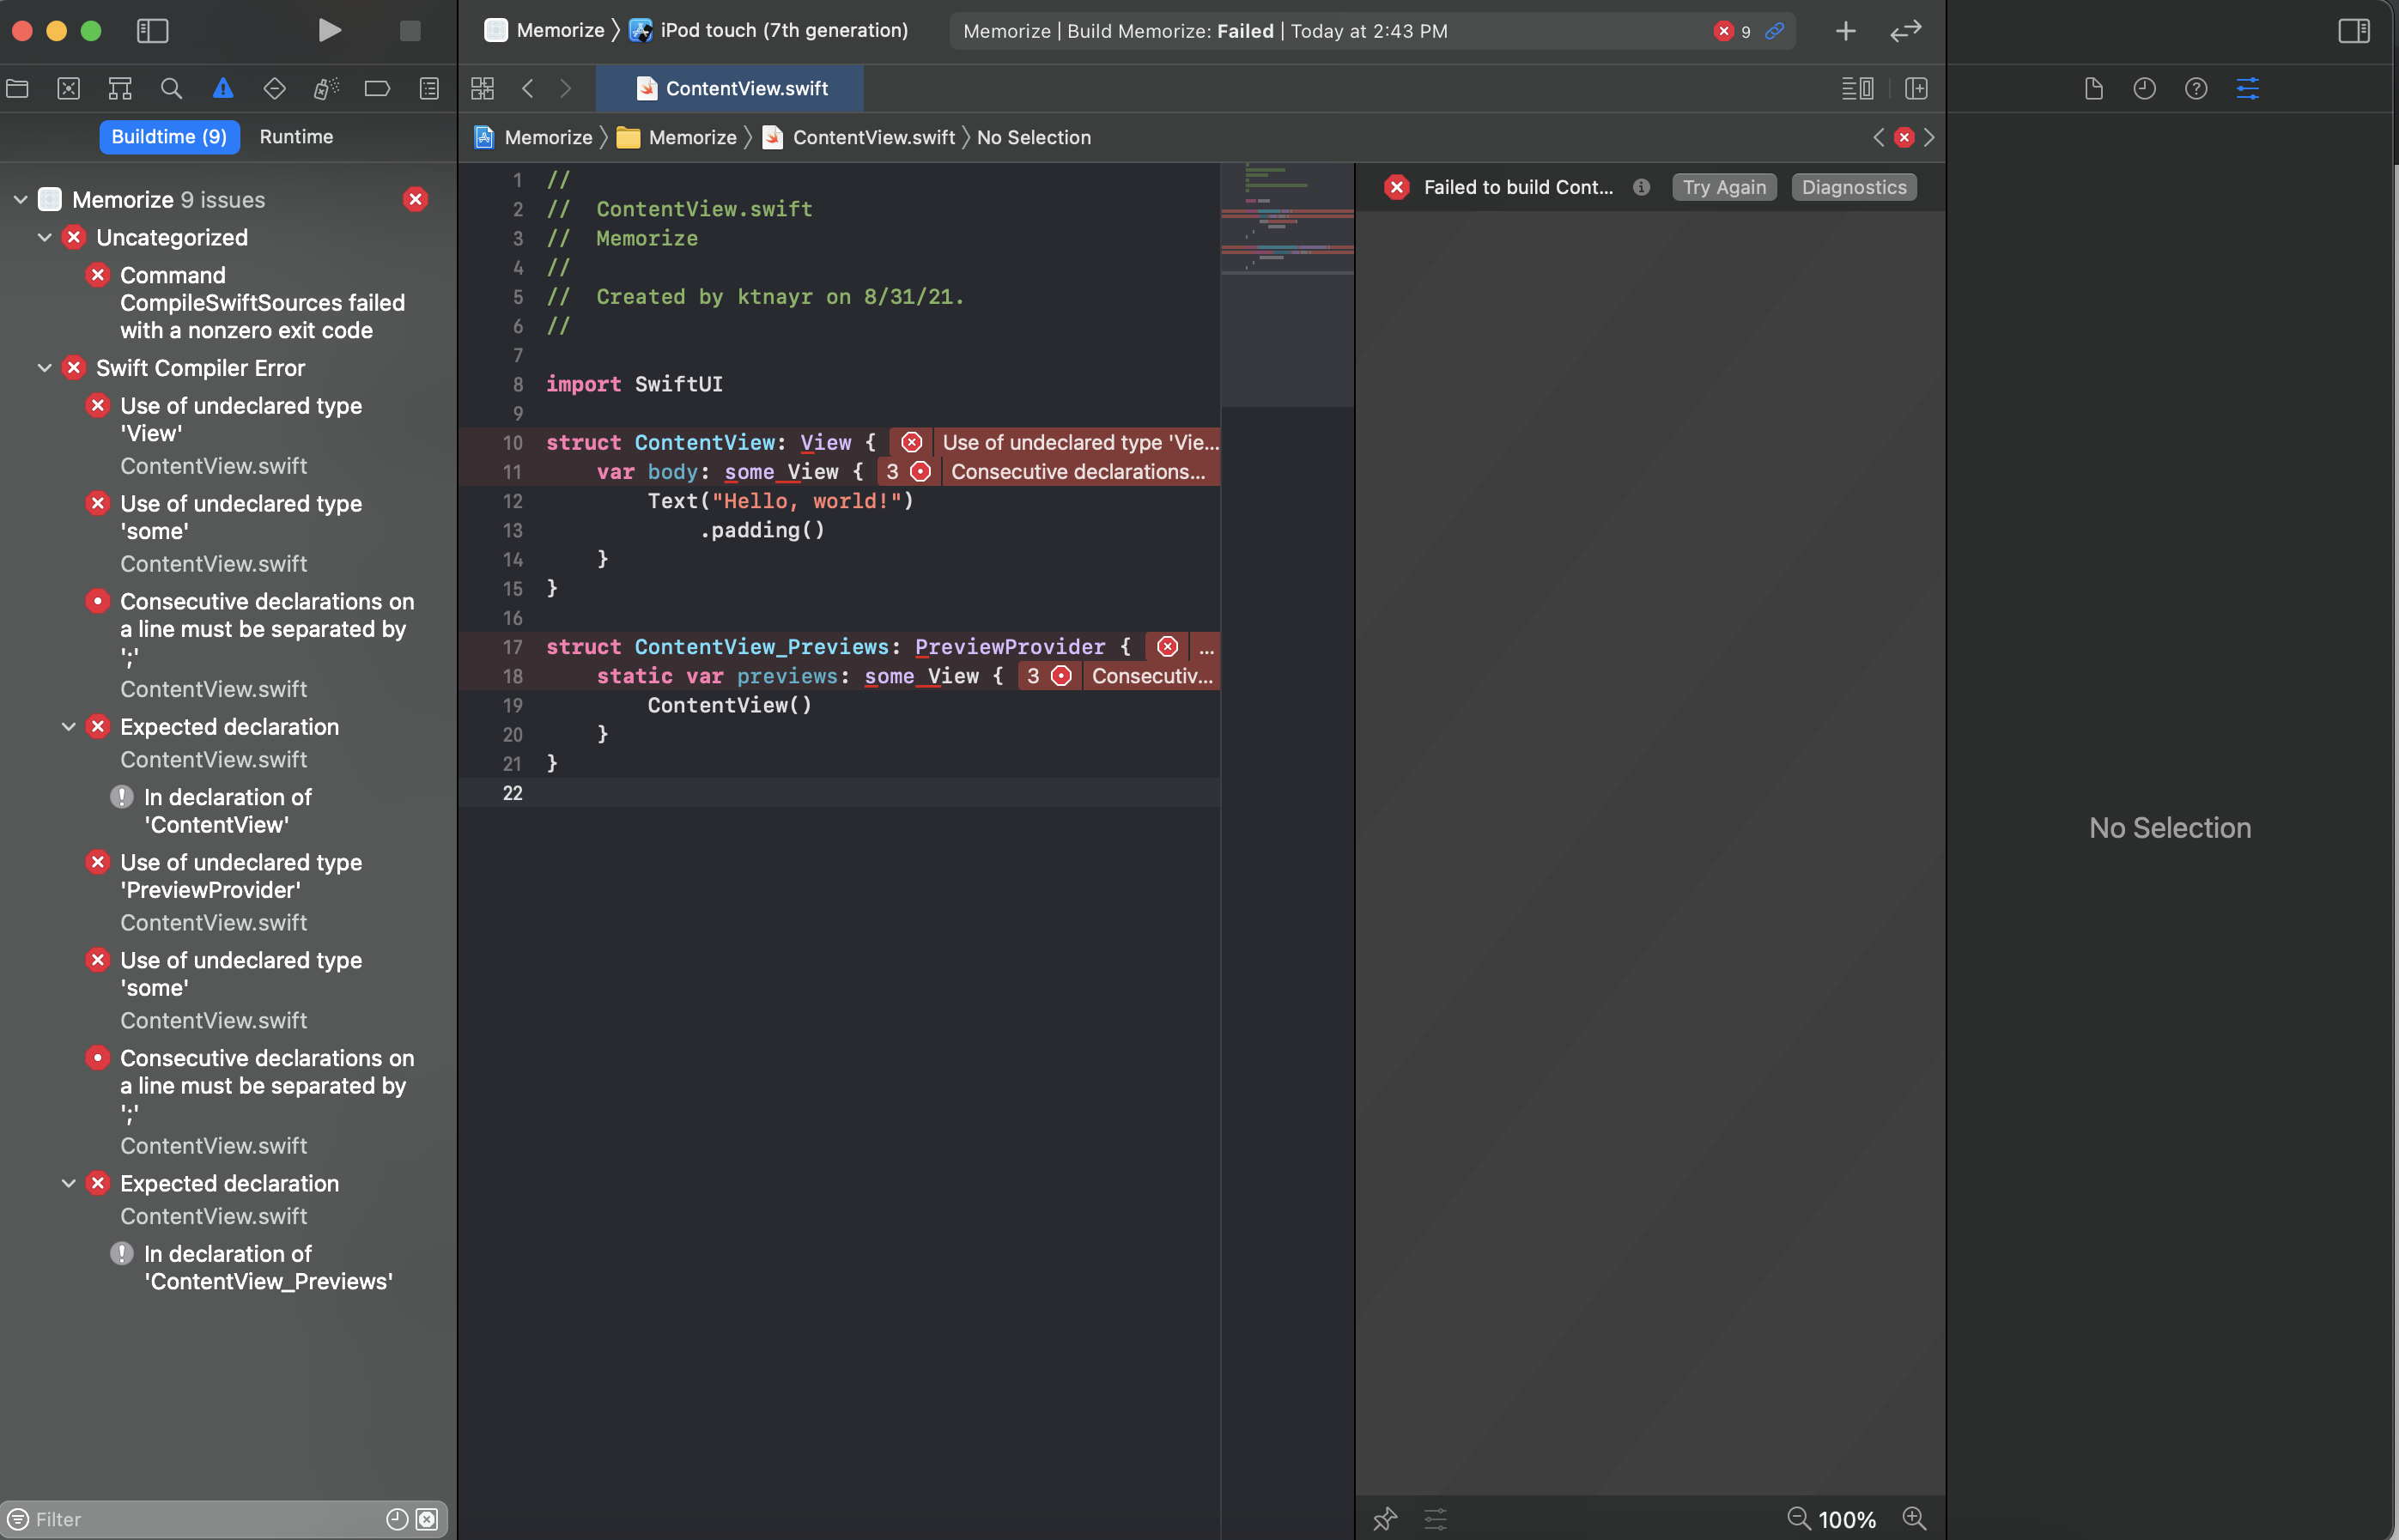2399x1540 pixels.
Task: Open the Symbol navigator
Action: (x=120, y=88)
